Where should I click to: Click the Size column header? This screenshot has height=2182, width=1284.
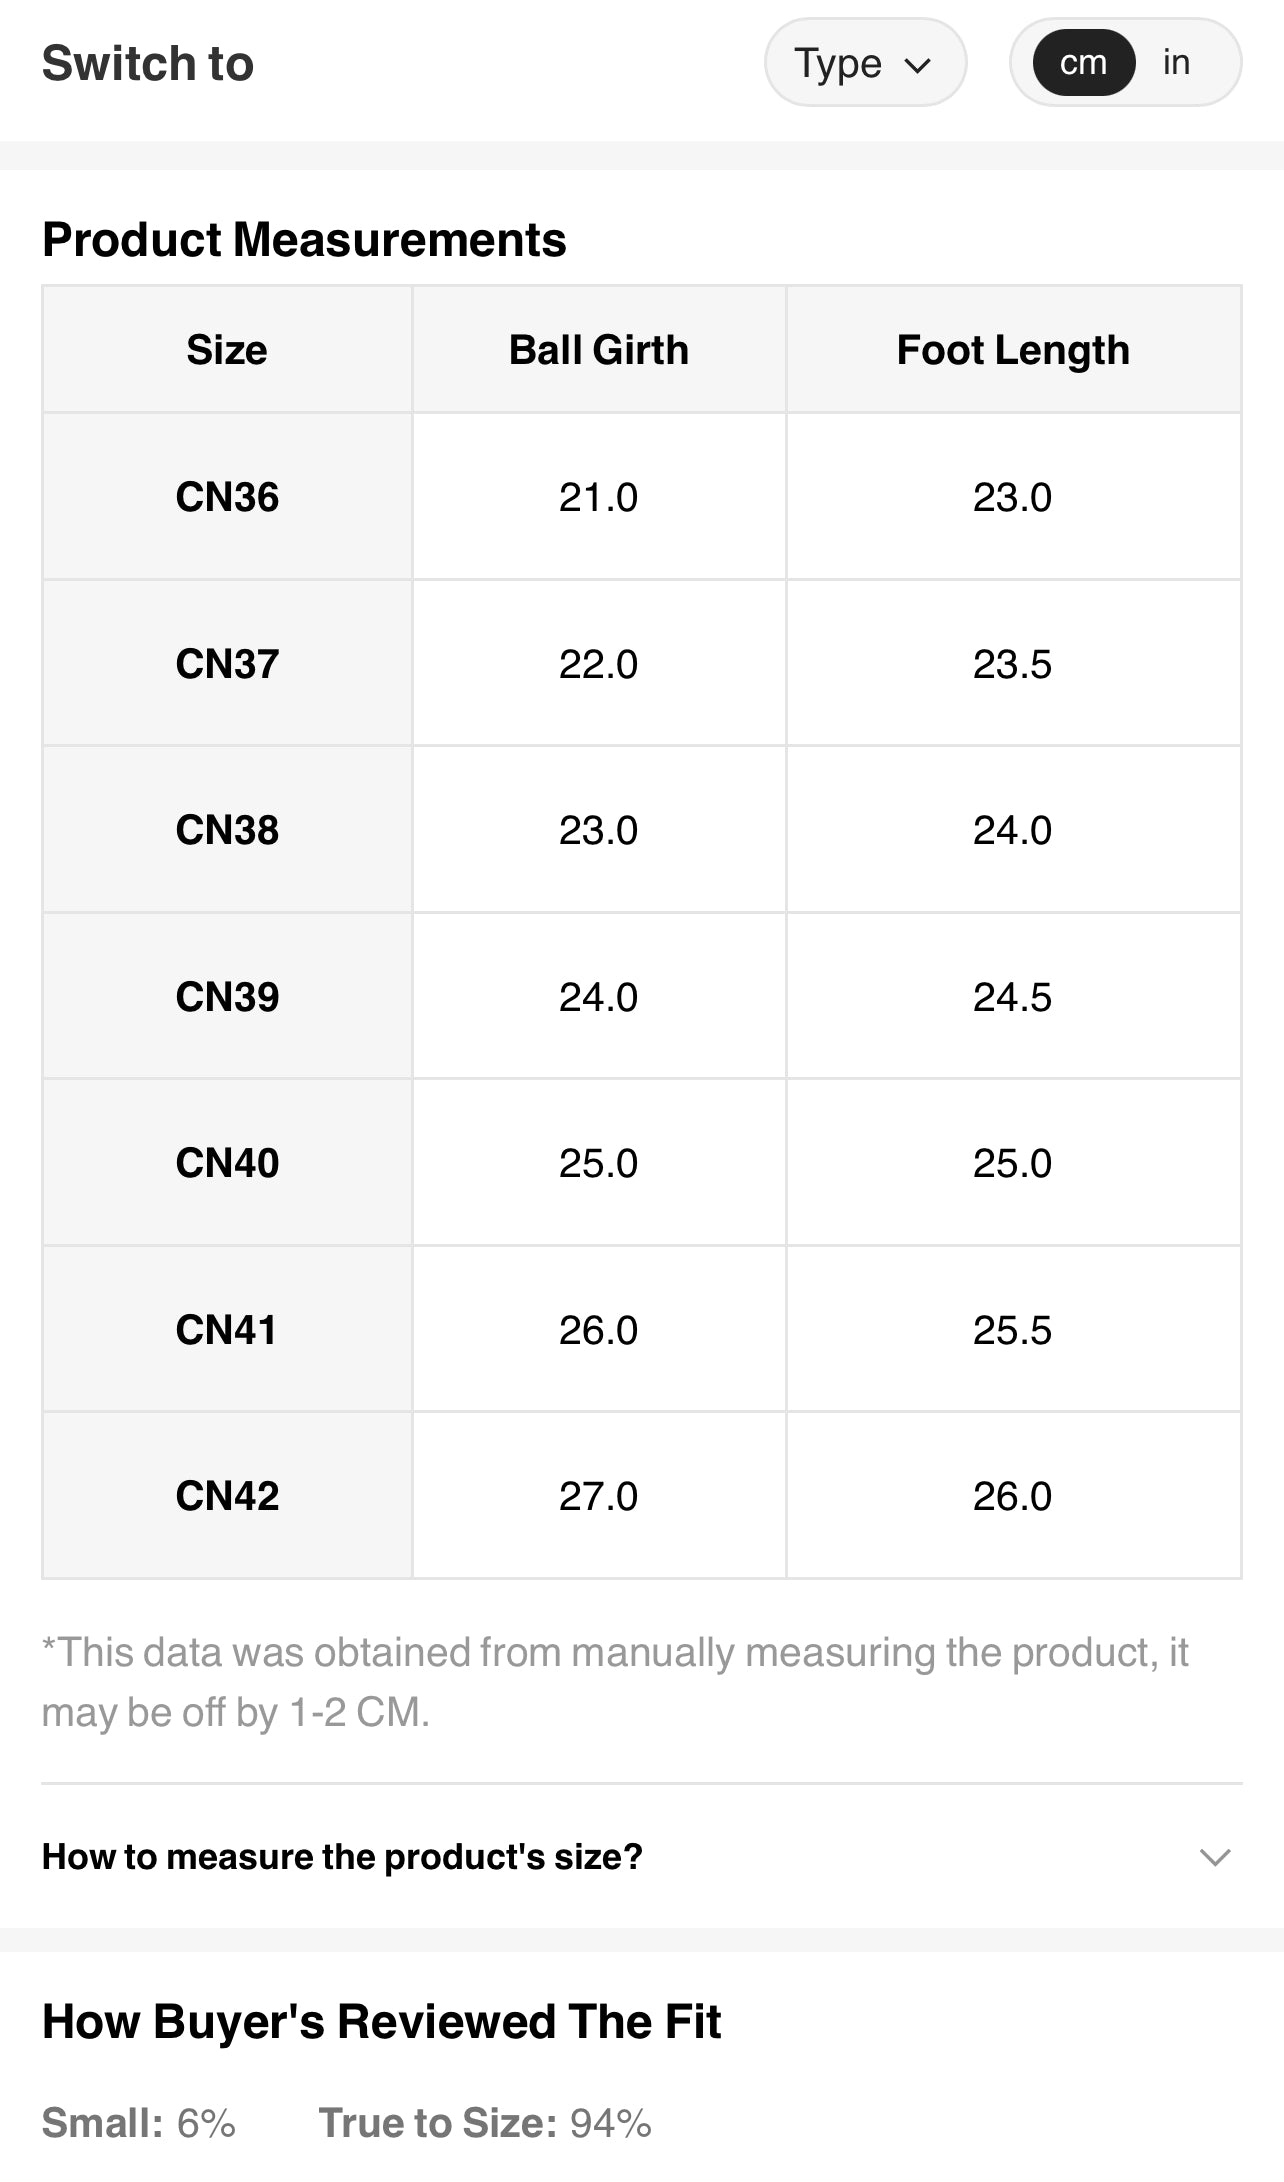click(x=227, y=350)
